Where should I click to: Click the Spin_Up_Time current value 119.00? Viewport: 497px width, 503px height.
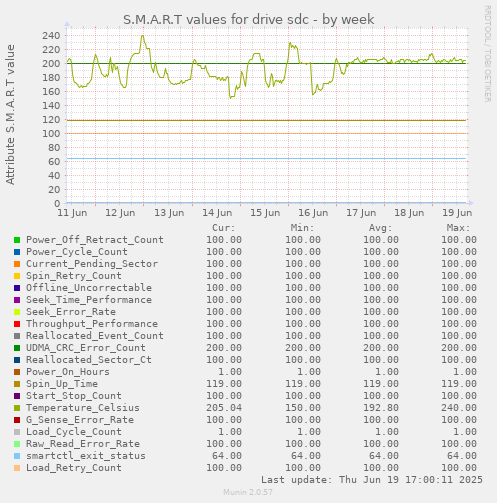pos(224,384)
